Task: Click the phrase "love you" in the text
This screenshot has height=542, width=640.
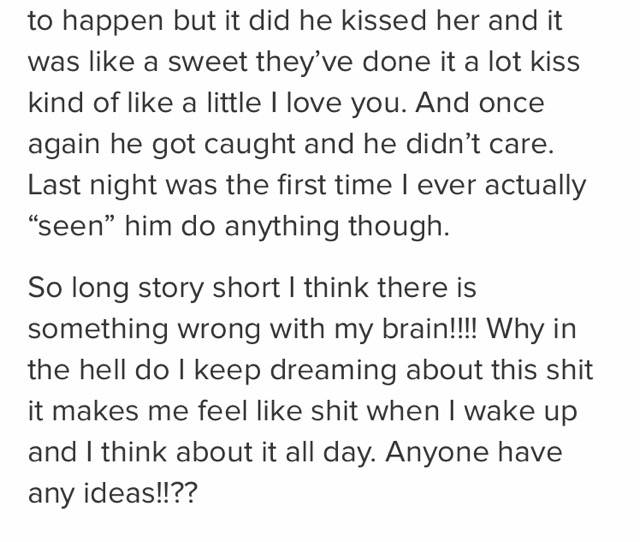Action: point(346,104)
